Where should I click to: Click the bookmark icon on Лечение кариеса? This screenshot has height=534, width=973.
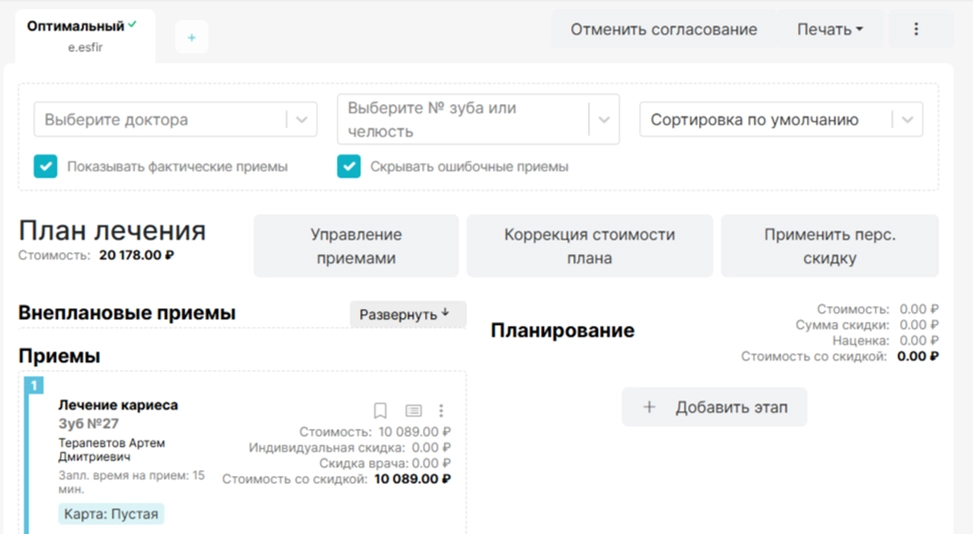tap(380, 411)
